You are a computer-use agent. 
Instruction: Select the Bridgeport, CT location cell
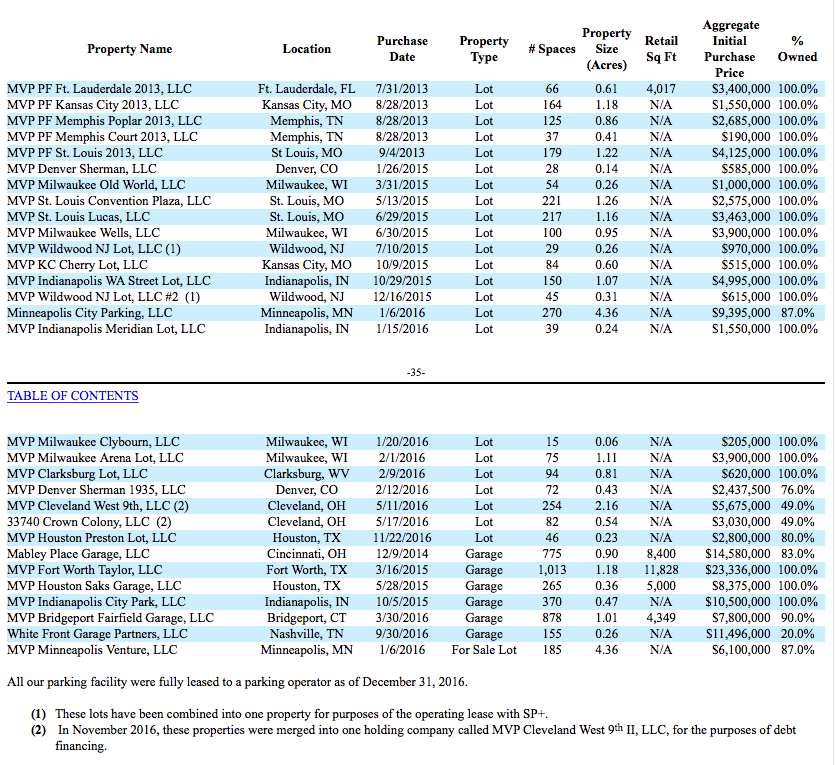[x=307, y=618]
